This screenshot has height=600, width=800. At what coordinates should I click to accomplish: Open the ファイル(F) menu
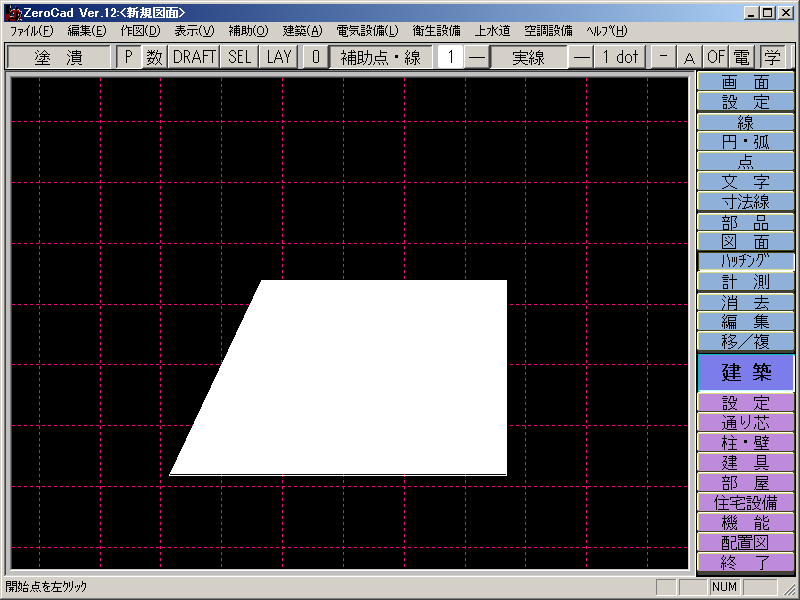32,31
